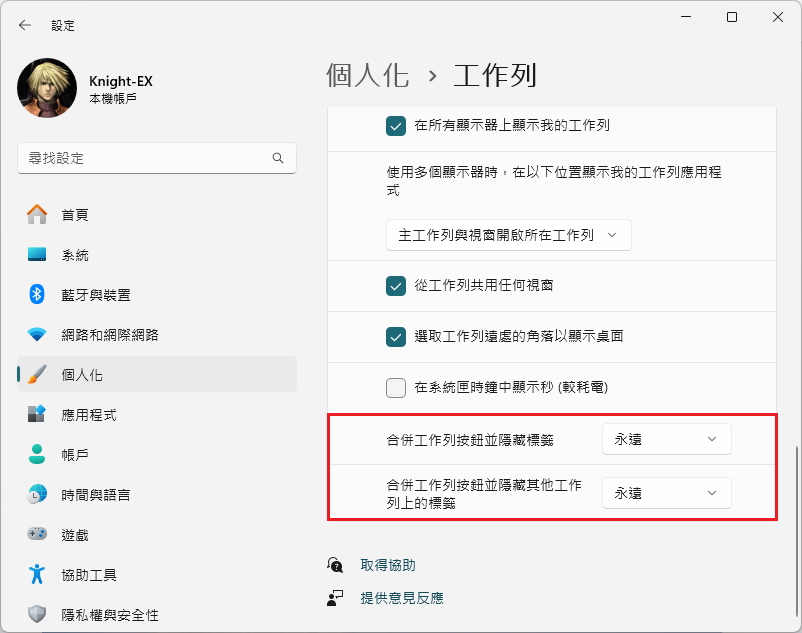
Task: Click the 提供意見反應 feedback icon
Action: point(335,598)
